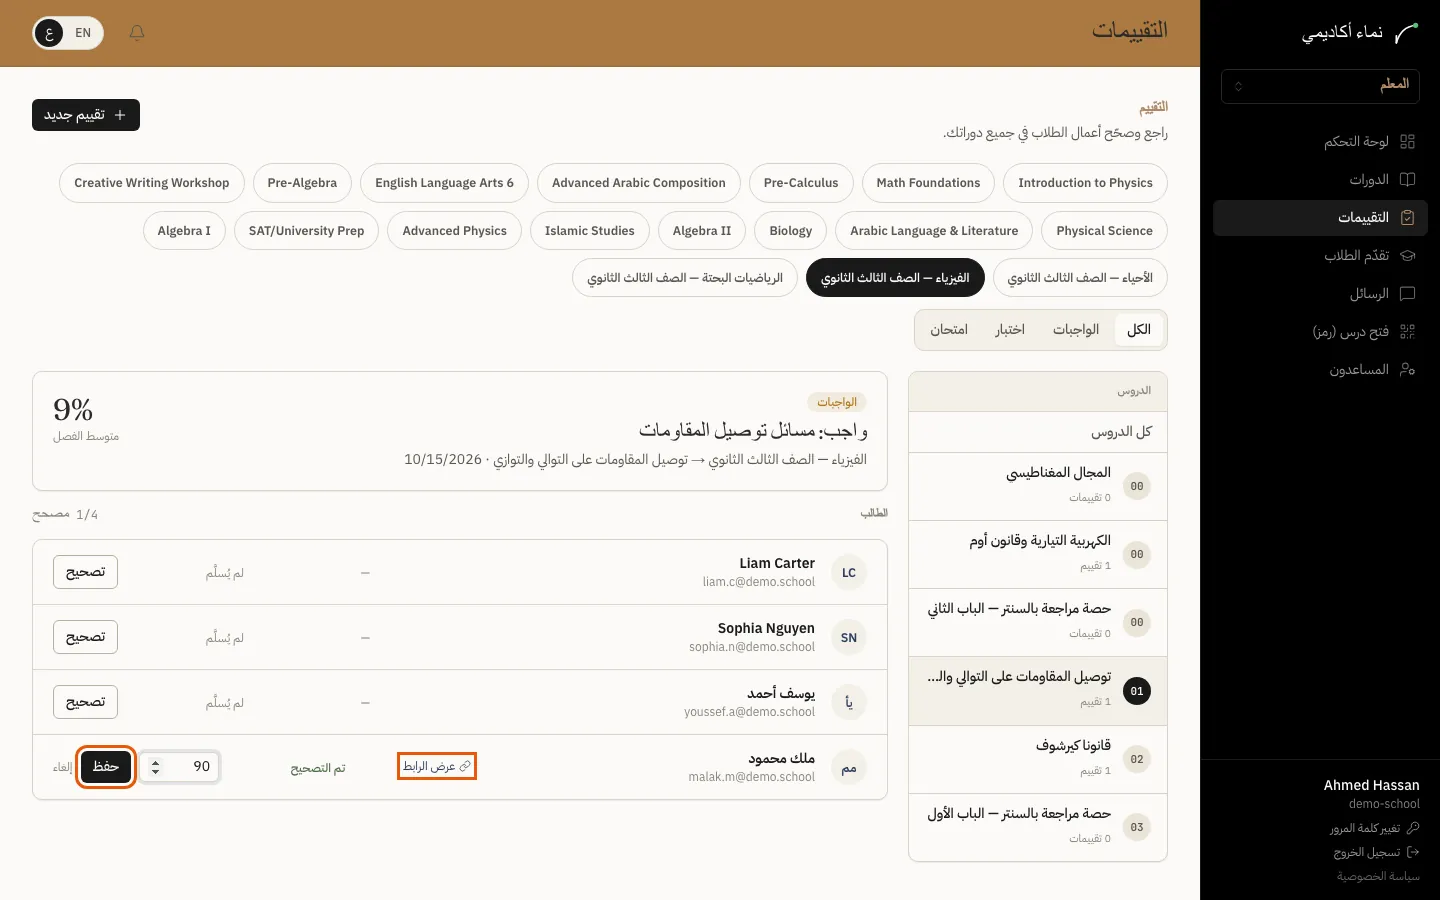The width and height of the screenshot is (1440, 900).
Task: Click تصحيح for Sophia Nguyen
Action: tap(86, 637)
